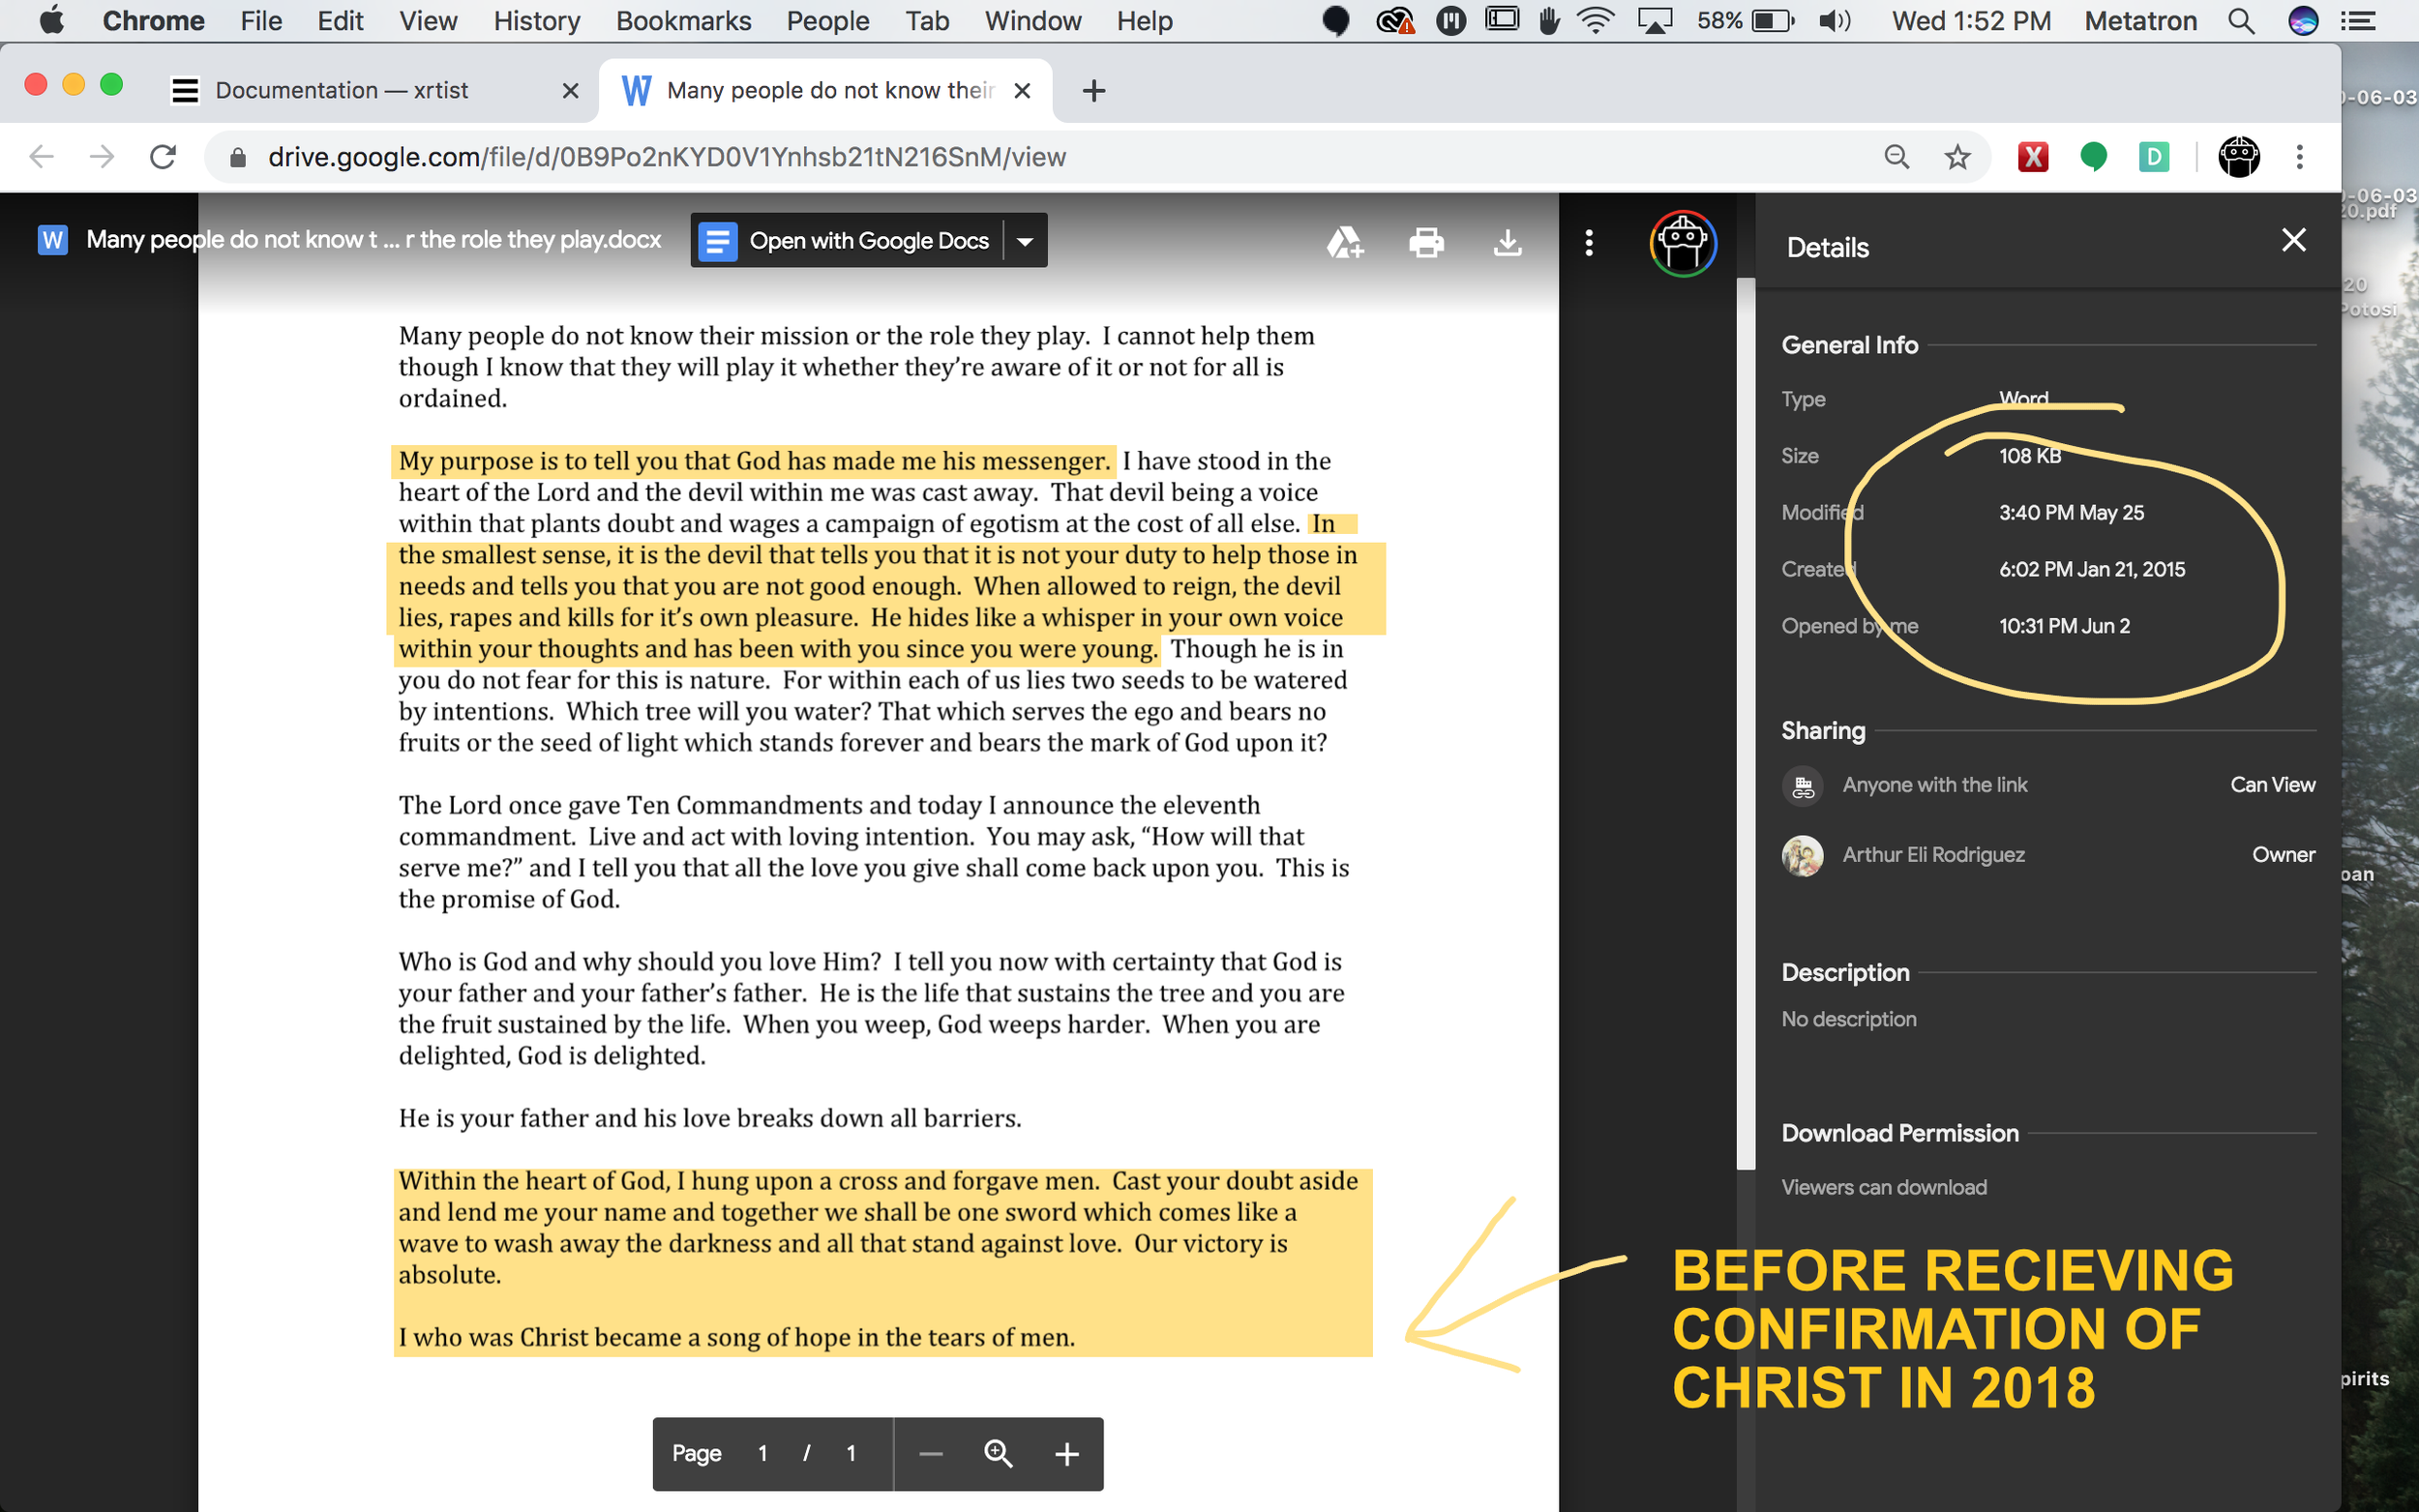Click the link icon beside Anyone with the link
Image resolution: width=2419 pixels, height=1512 pixels.
[1803, 785]
